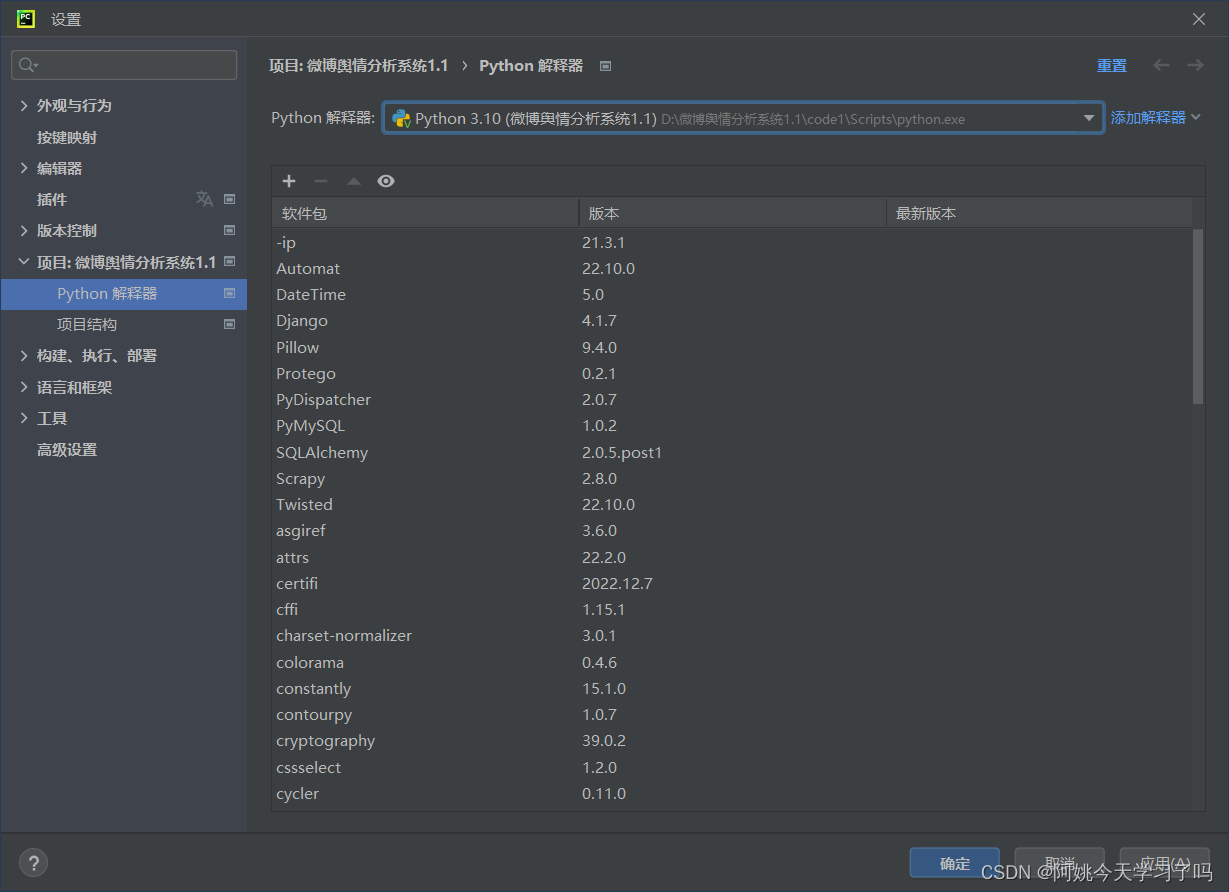Click project-level icon beside 插件 row
1229x892 pixels.
click(229, 199)
